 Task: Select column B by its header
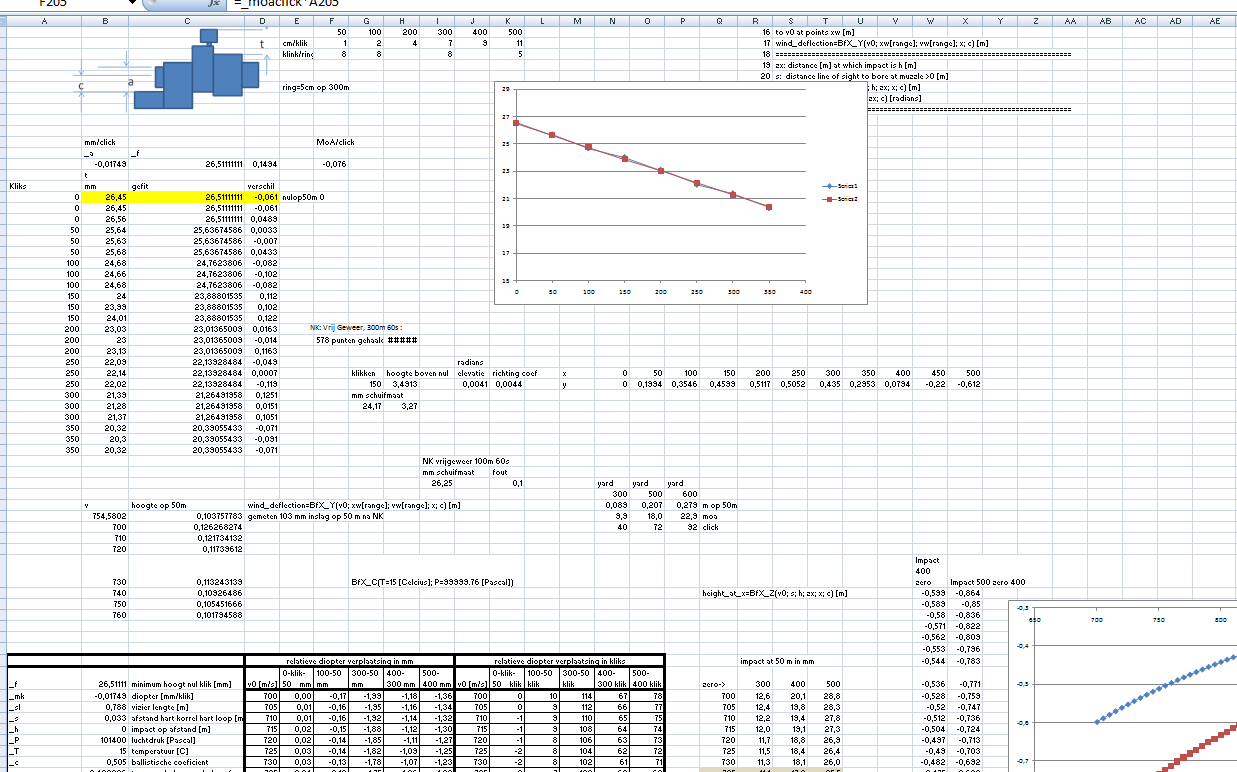105,20
